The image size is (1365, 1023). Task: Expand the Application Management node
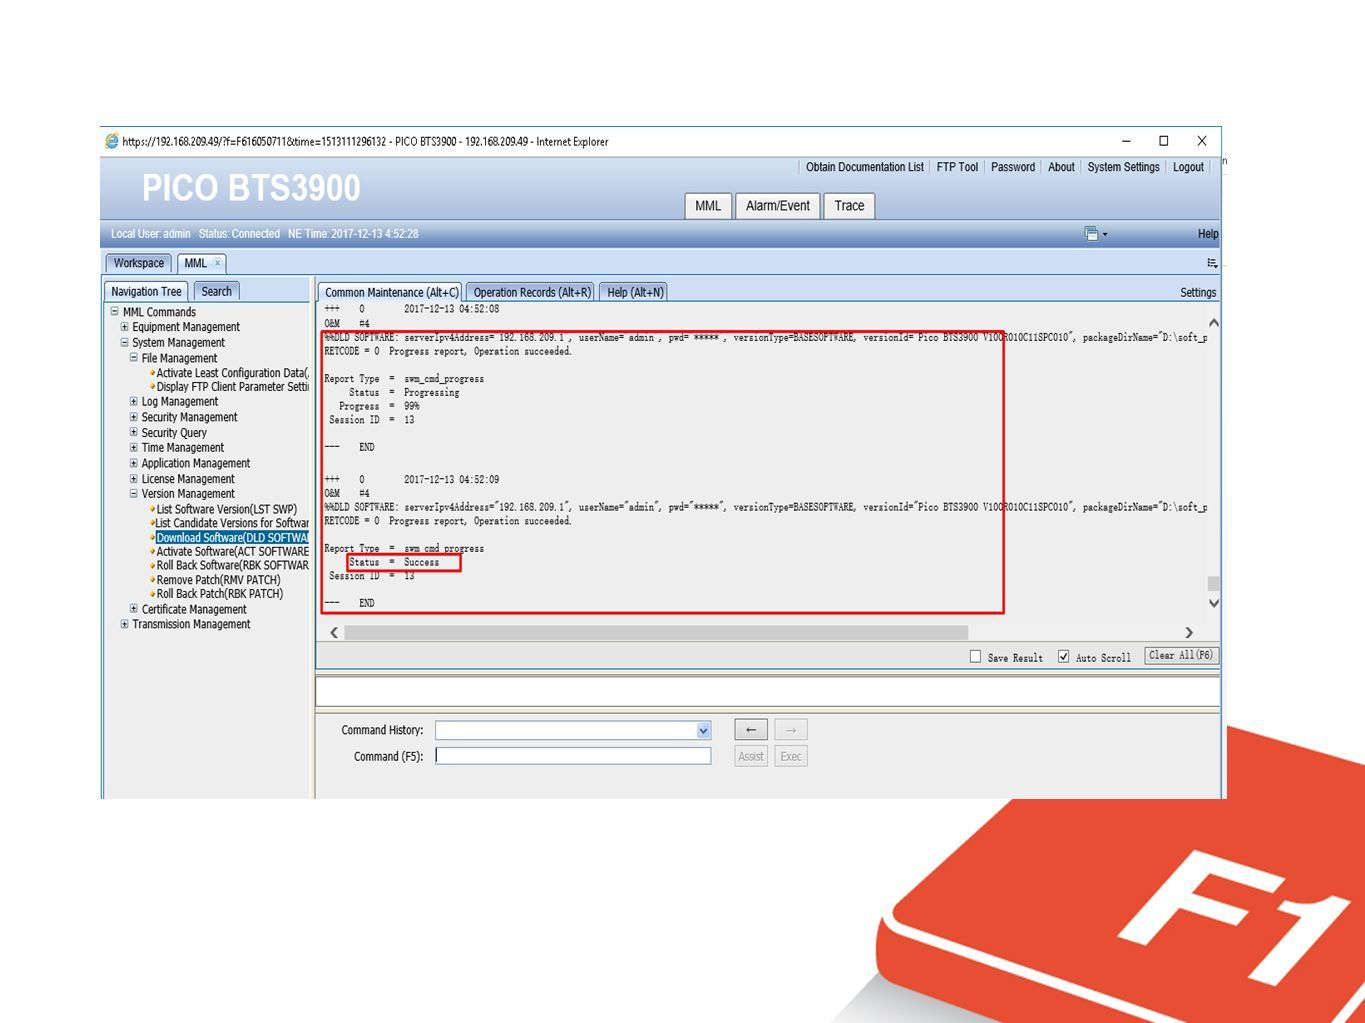[x=133, y=463]
